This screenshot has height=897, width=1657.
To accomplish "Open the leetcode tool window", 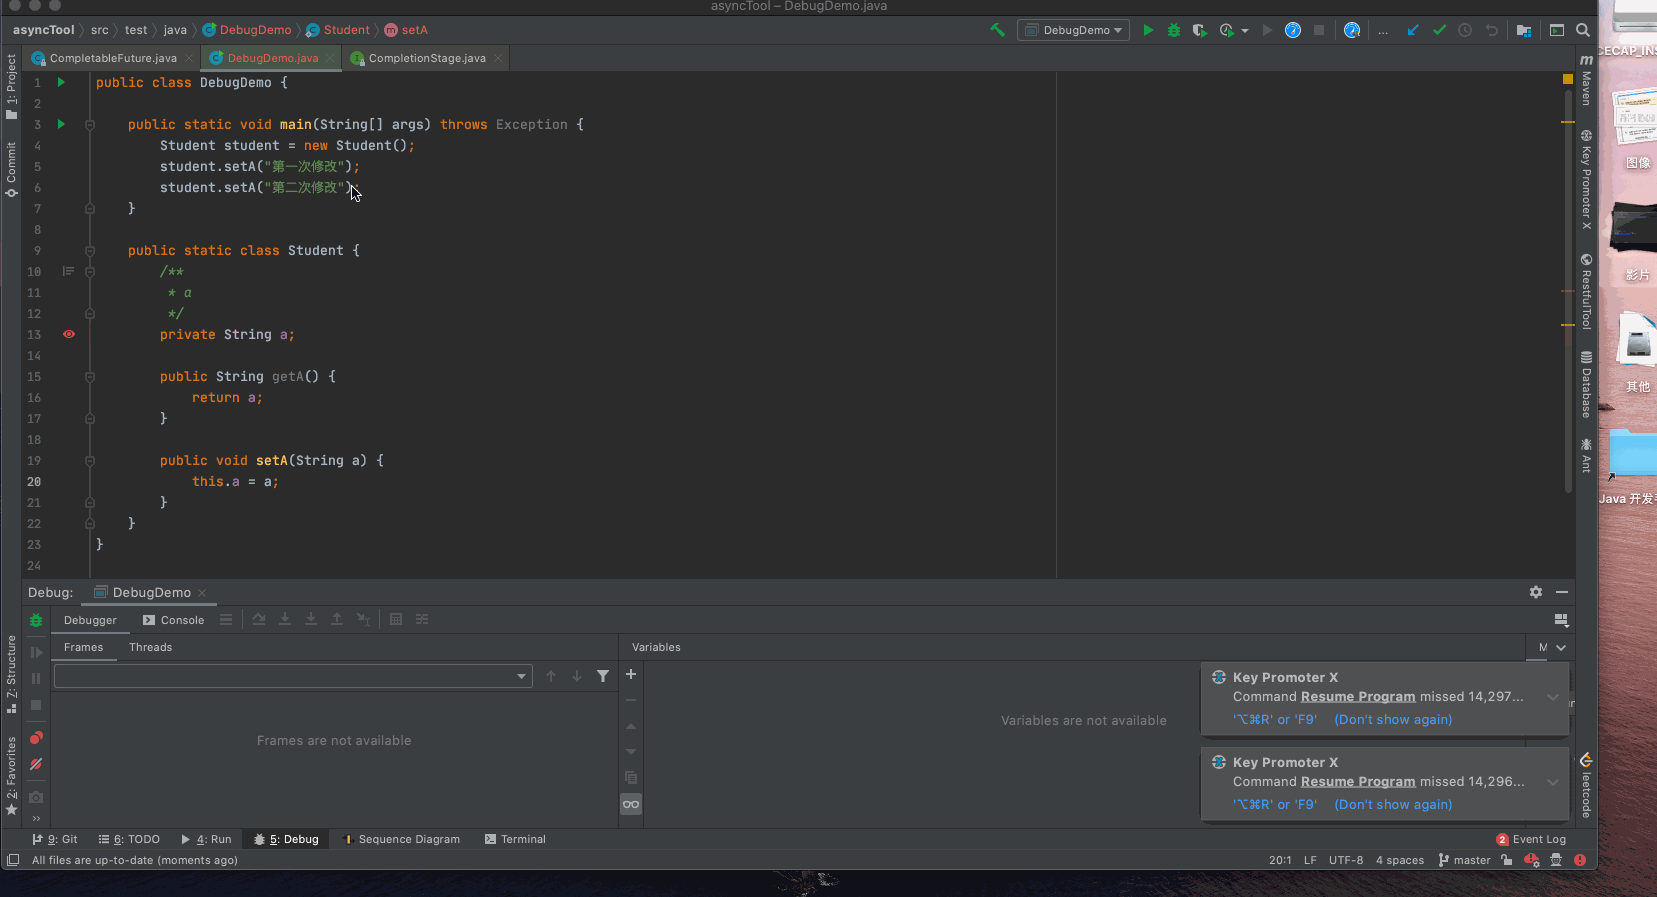I will [x=1586, y=786].
